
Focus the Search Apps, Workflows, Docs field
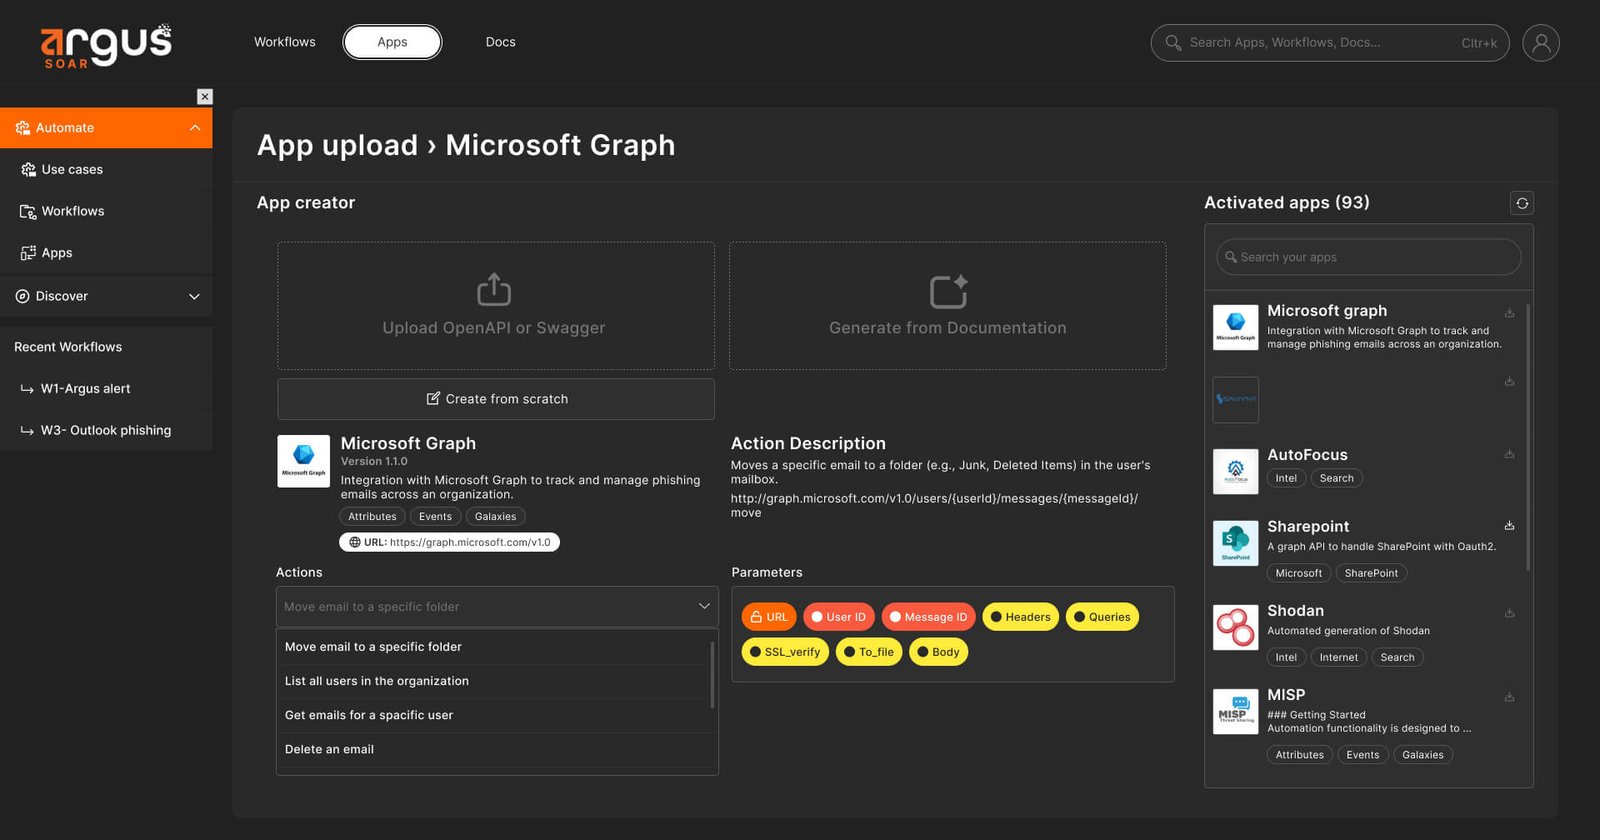[x=1330, y=43]
